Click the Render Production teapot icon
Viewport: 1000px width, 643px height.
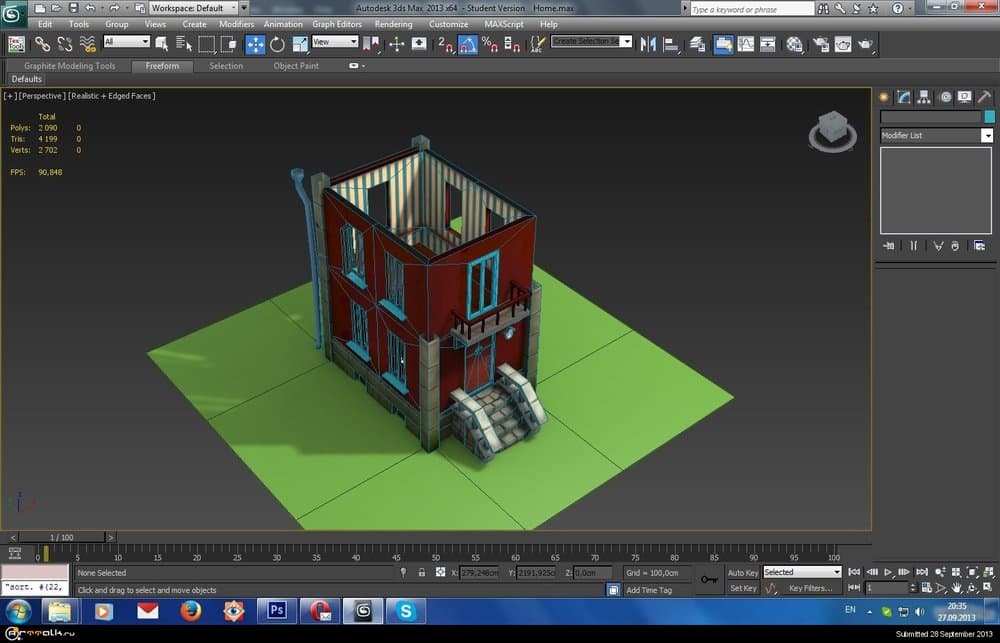[866, 44]
